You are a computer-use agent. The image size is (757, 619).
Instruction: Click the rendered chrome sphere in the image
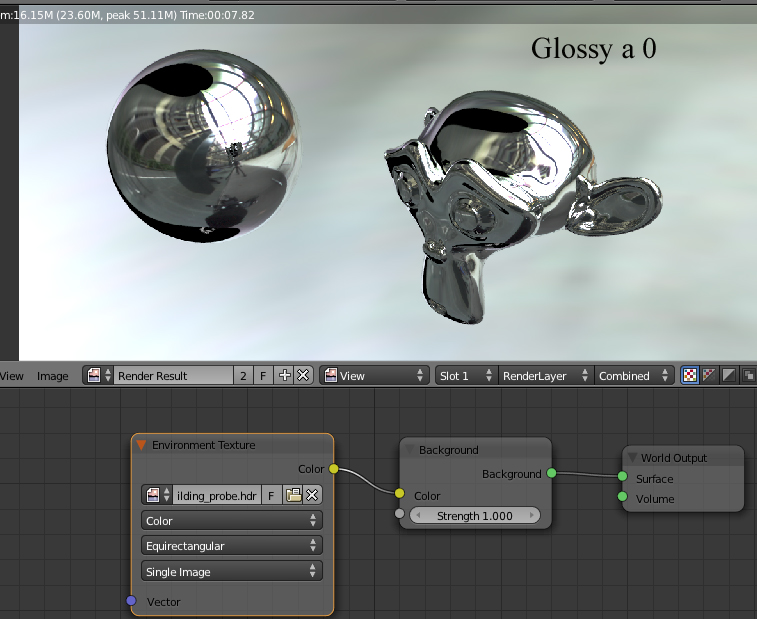(204, 146)
